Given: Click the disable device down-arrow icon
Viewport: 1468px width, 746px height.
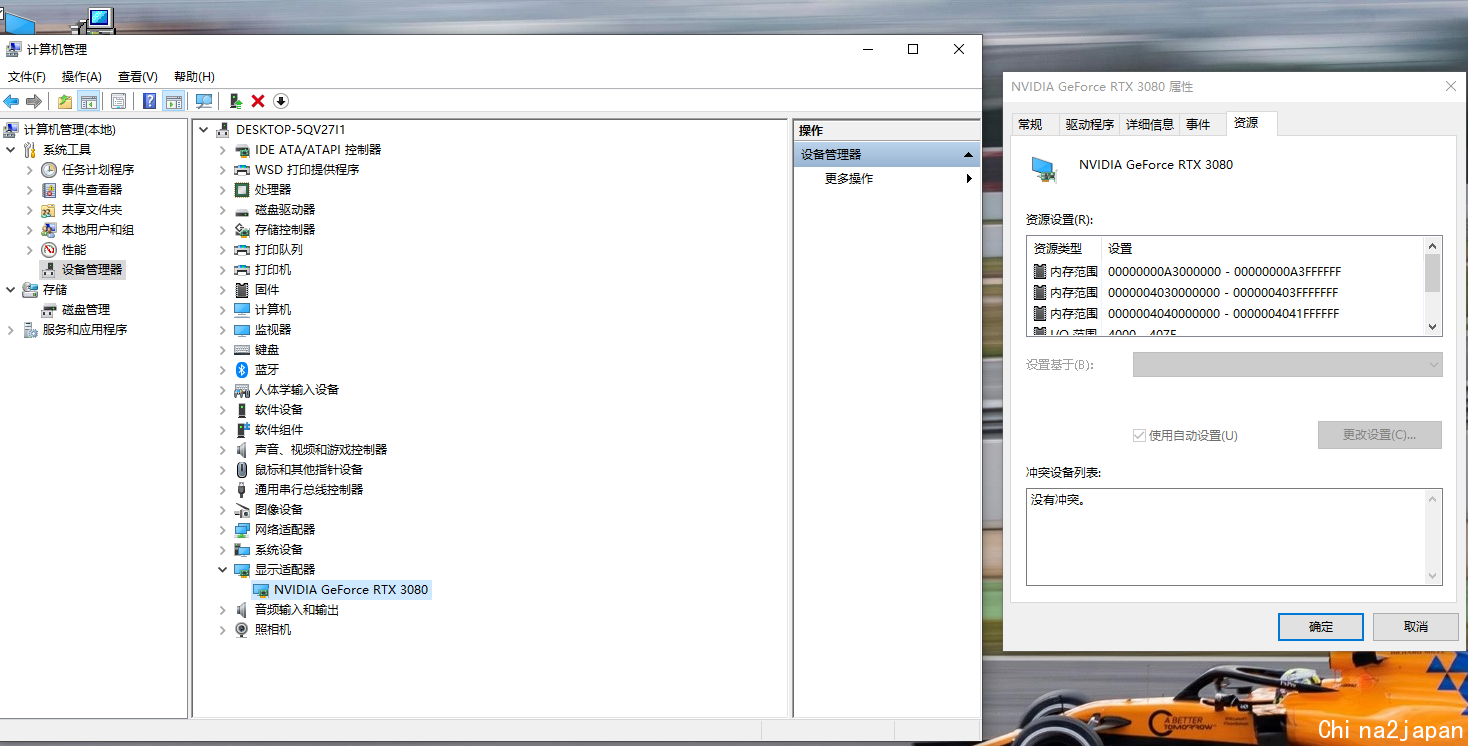Looking at the screenshot, I should click(x=281, y=101).
